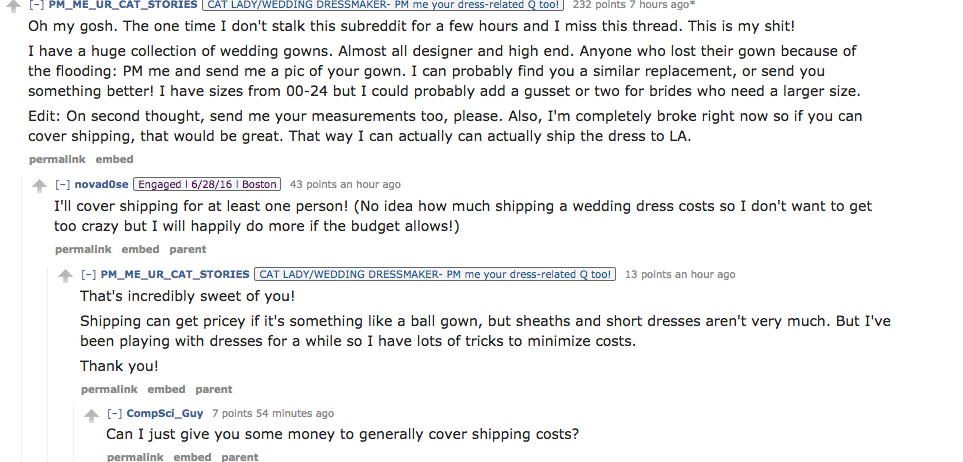Click novad0se's "Engaged | 6/28/16 | Boston" flair
Image resolution: width=963 pixels, height=462 pixels.
[207, 185]
